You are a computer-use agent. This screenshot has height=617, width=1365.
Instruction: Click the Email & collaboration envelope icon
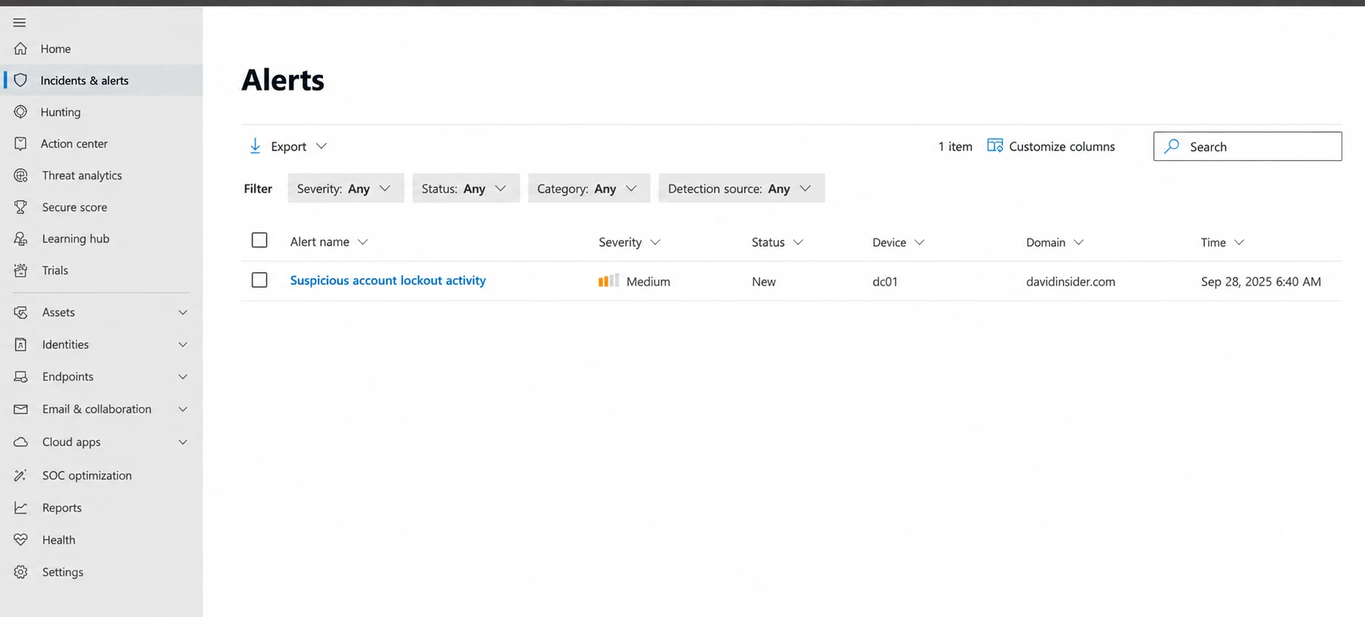21,409
